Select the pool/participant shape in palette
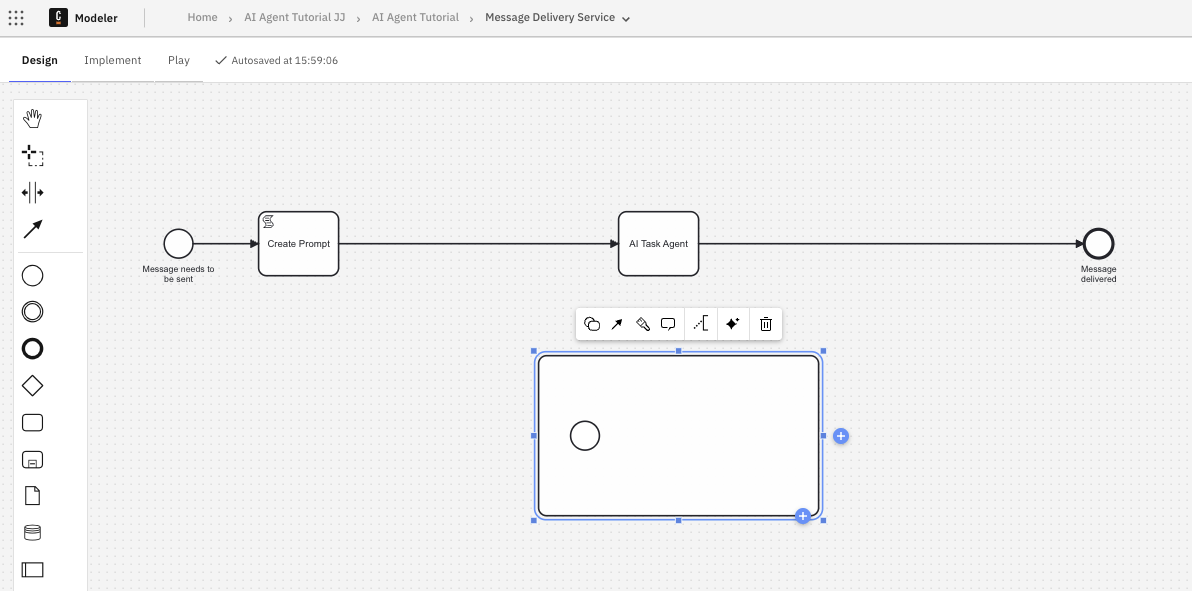The image size is (1192, 591). click(x=33, y=570)
